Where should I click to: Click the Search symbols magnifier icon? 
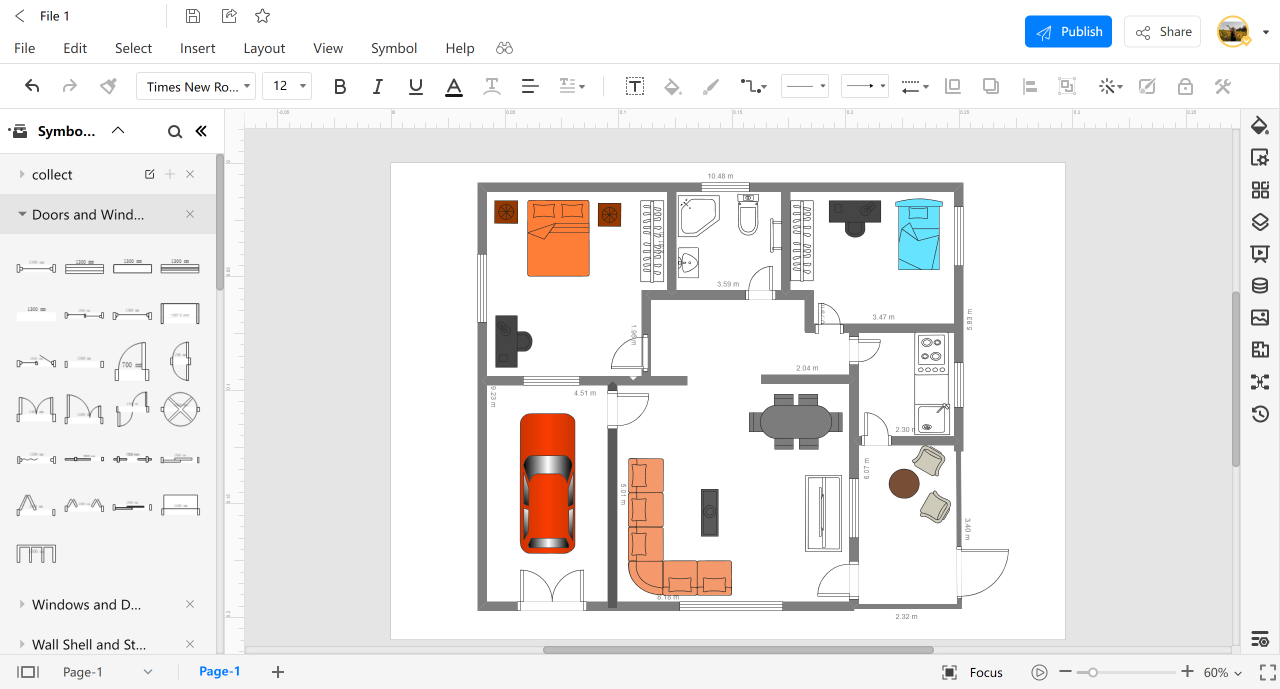[175, 131]
